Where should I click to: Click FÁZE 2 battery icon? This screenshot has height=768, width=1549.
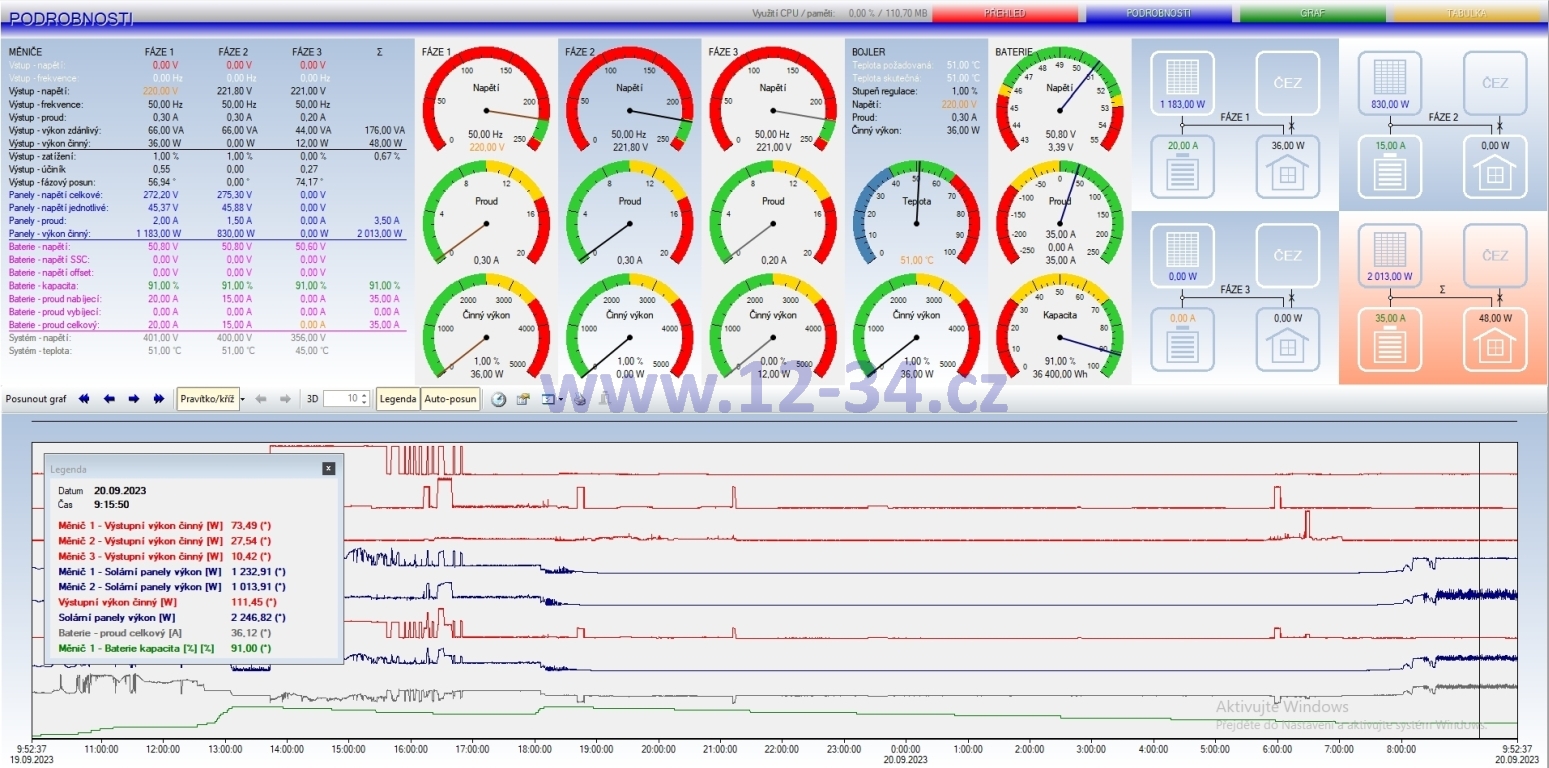pyautogui.click(x=1390, y=166)
